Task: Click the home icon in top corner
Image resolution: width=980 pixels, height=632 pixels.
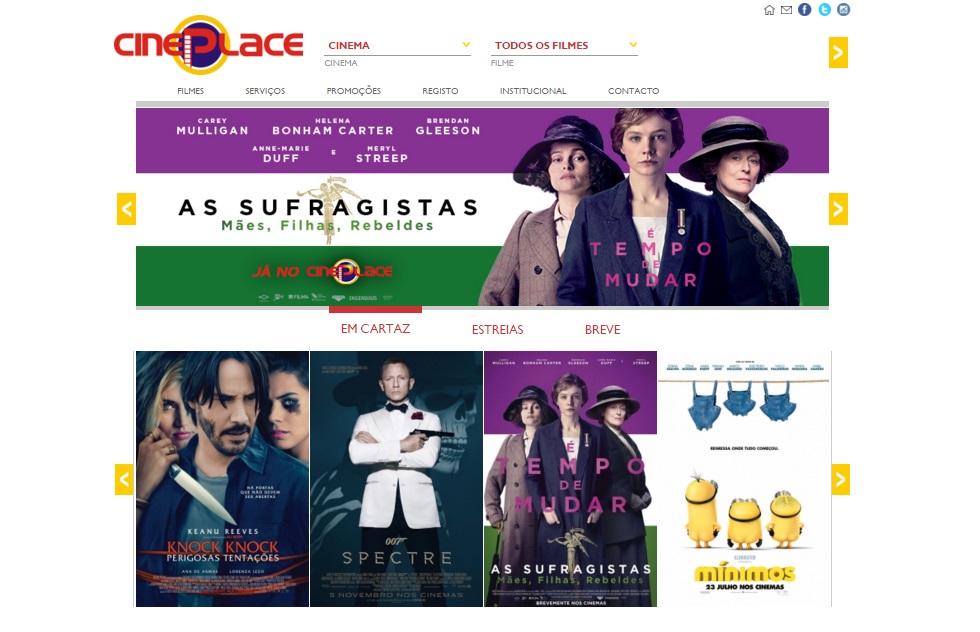Action: click(769, 10)
